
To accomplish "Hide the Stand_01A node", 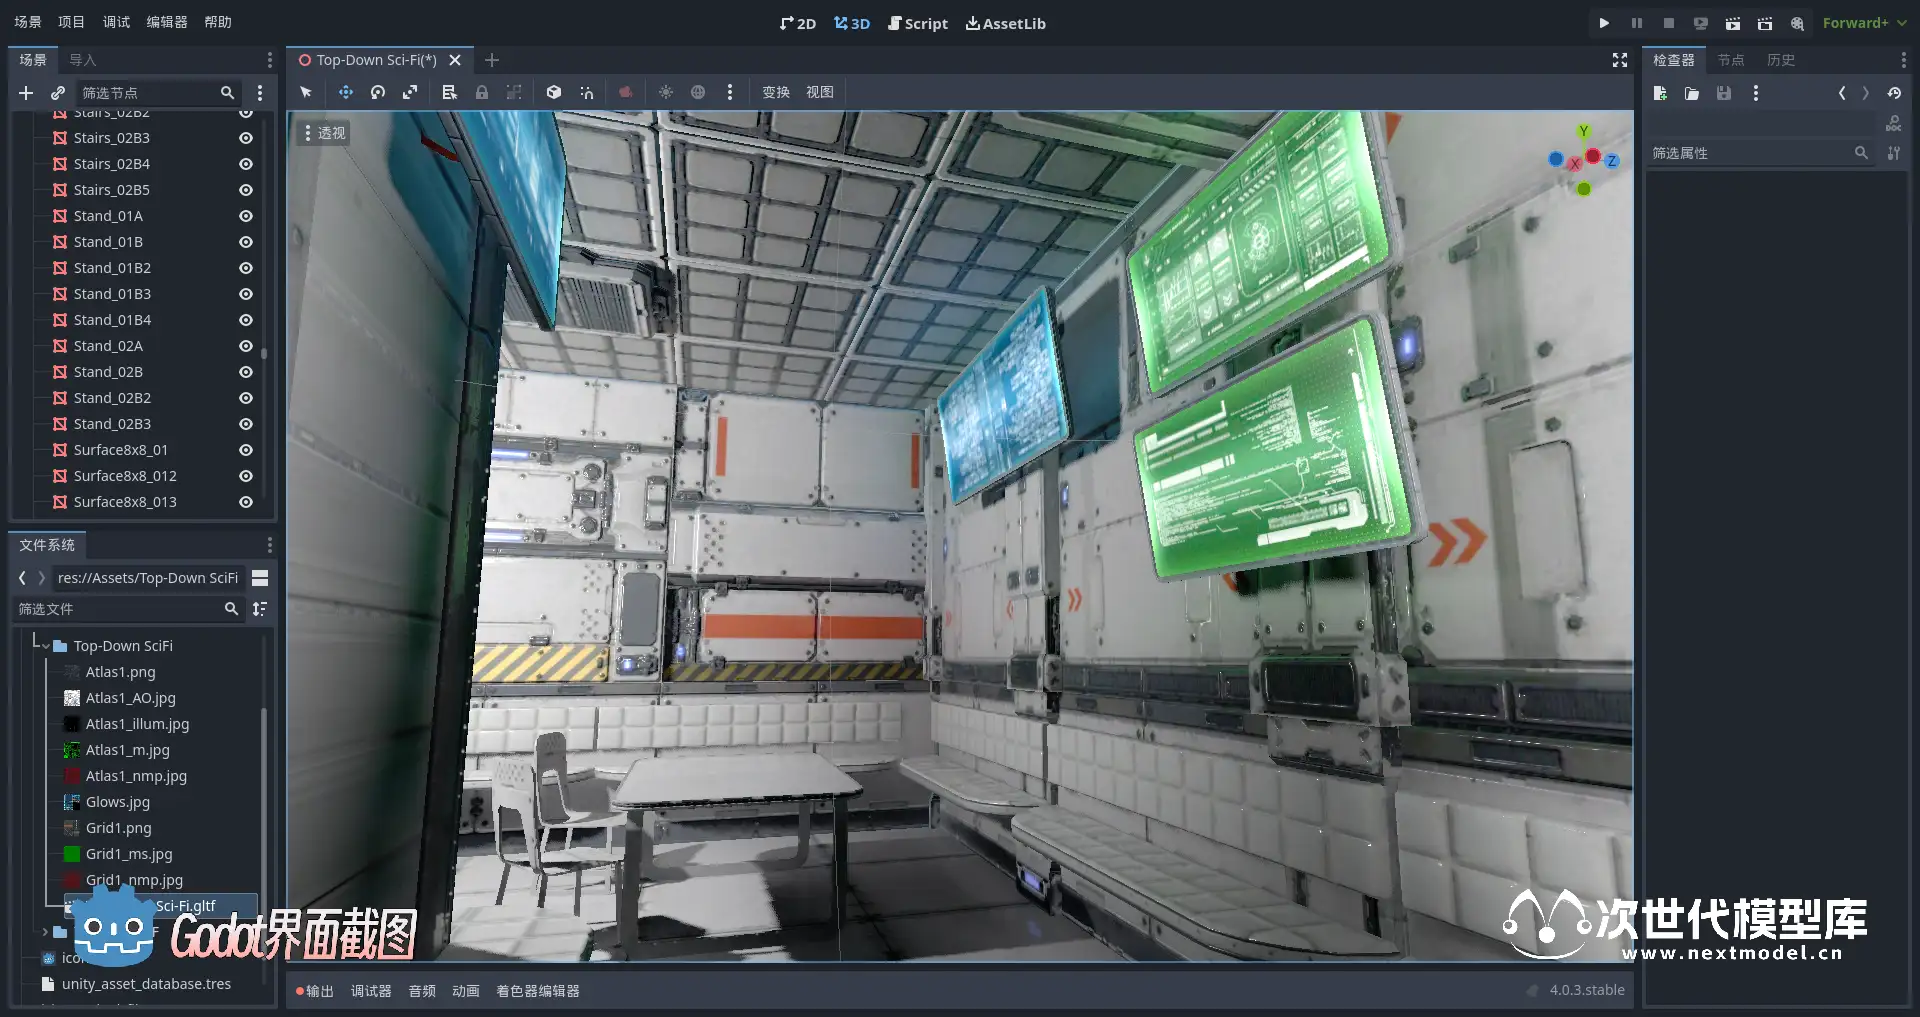I will coord(246,216).
